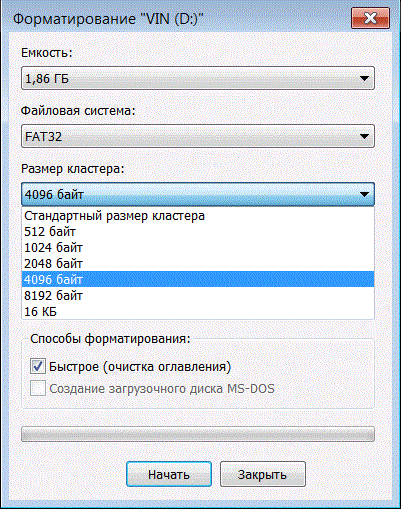Image resolution: width=401 pixels, height=509 pixels.
Task: Choose 512 байт cluster size
Action: click(198, 232)
